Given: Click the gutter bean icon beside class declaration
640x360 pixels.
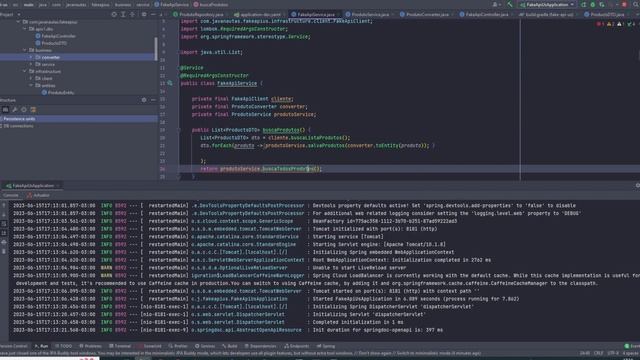Looking at the screenshot, I should coord(170,83).
